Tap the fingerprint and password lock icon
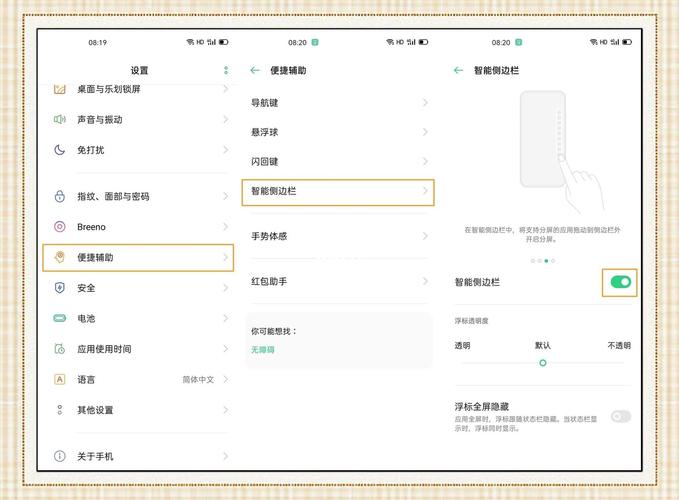Viewport: 679px width, 500px height. click(x=59, y=196)
